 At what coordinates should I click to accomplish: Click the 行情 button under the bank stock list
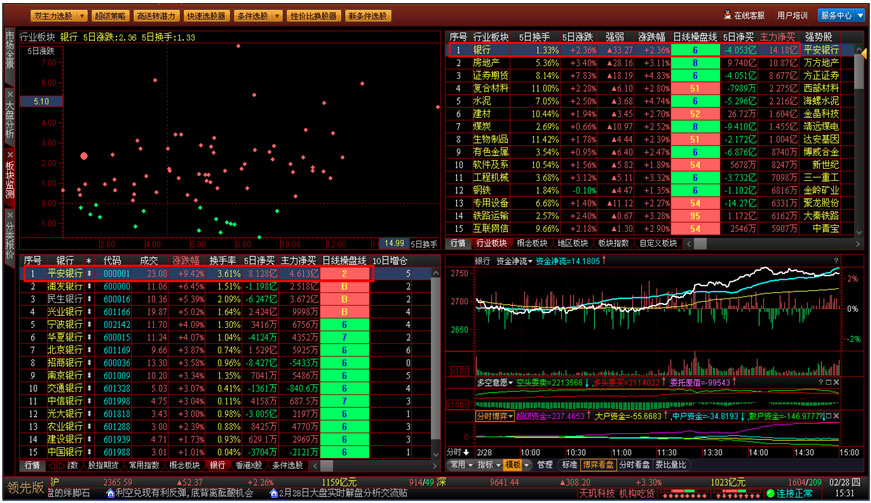[32, 465]
